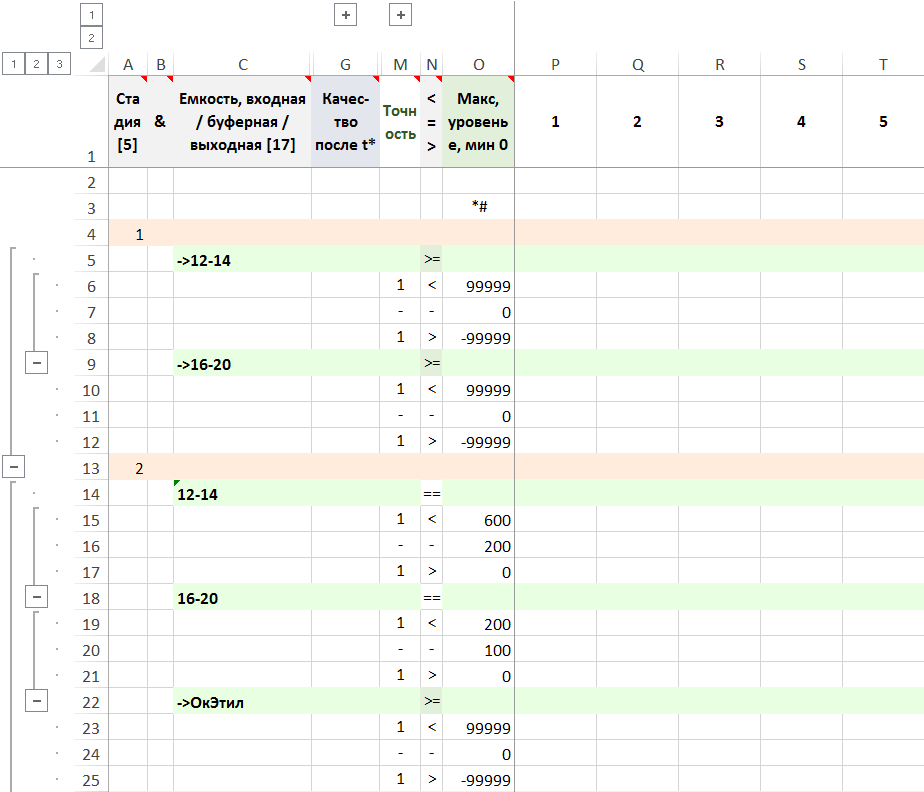Viewport: 924px width, 792px height.
Task: Select row 4 header
Action: coord(91,234)
